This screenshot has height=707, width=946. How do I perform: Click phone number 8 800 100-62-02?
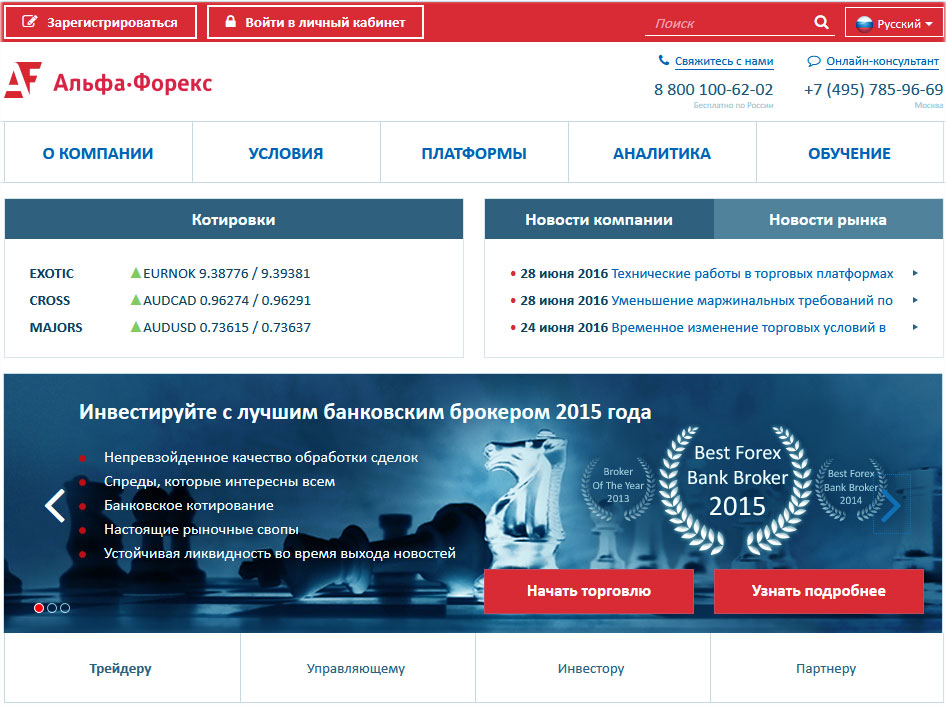pyautogui.click(x=714, y=89)
